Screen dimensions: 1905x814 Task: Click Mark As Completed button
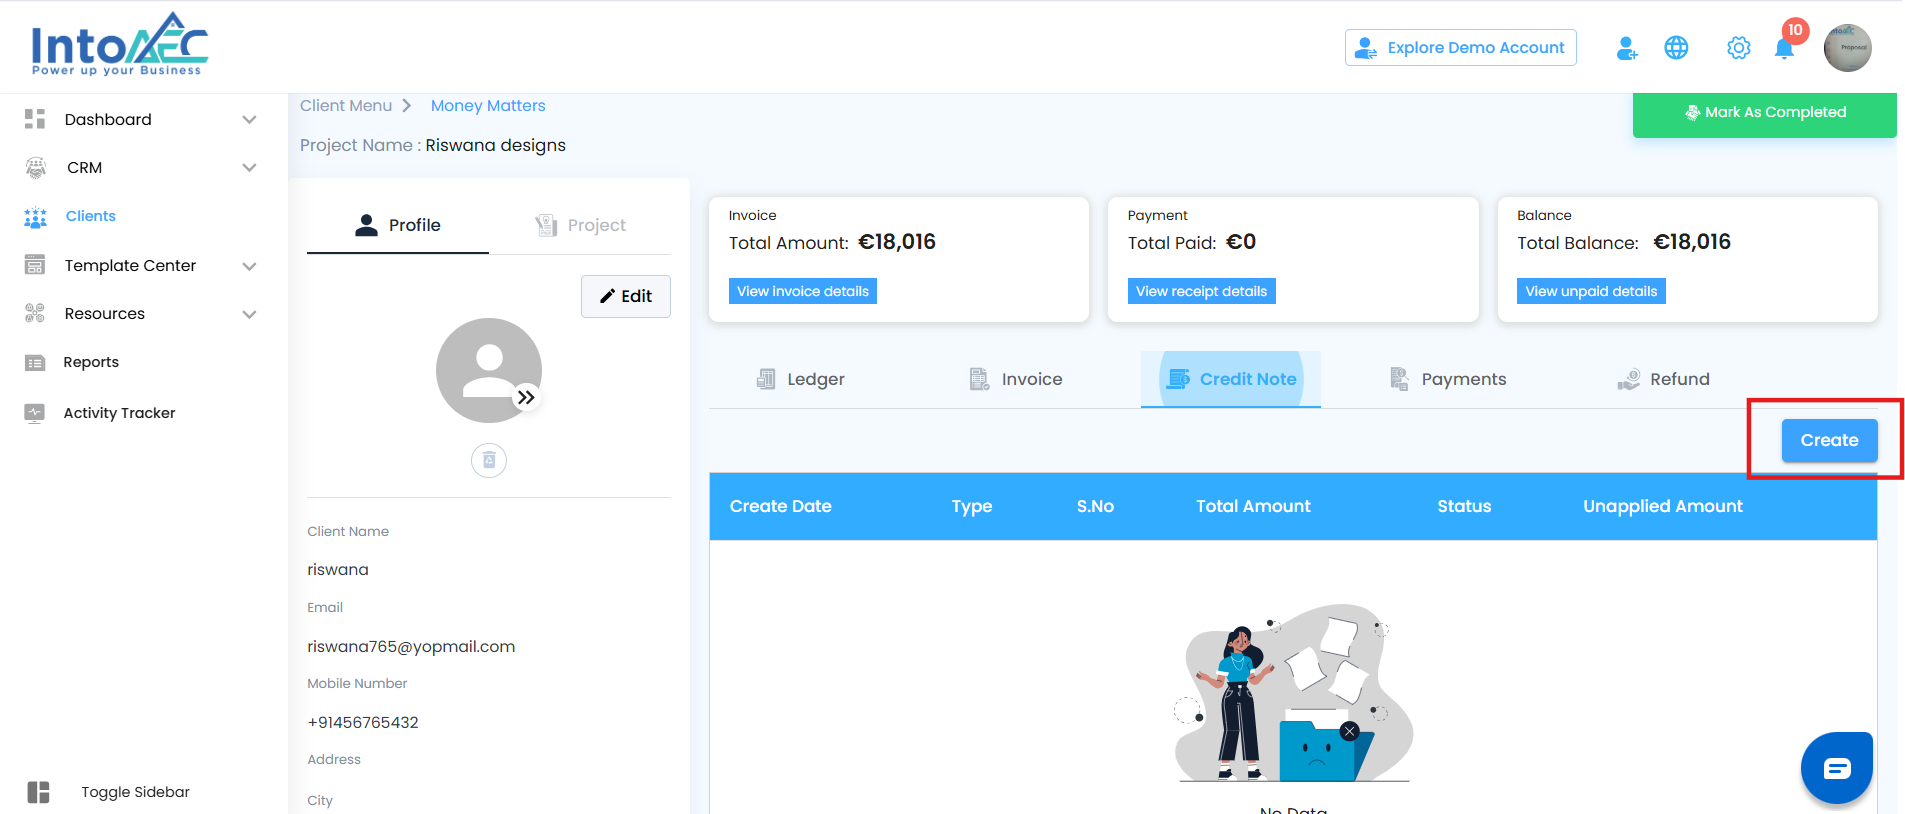[1765, 113]
